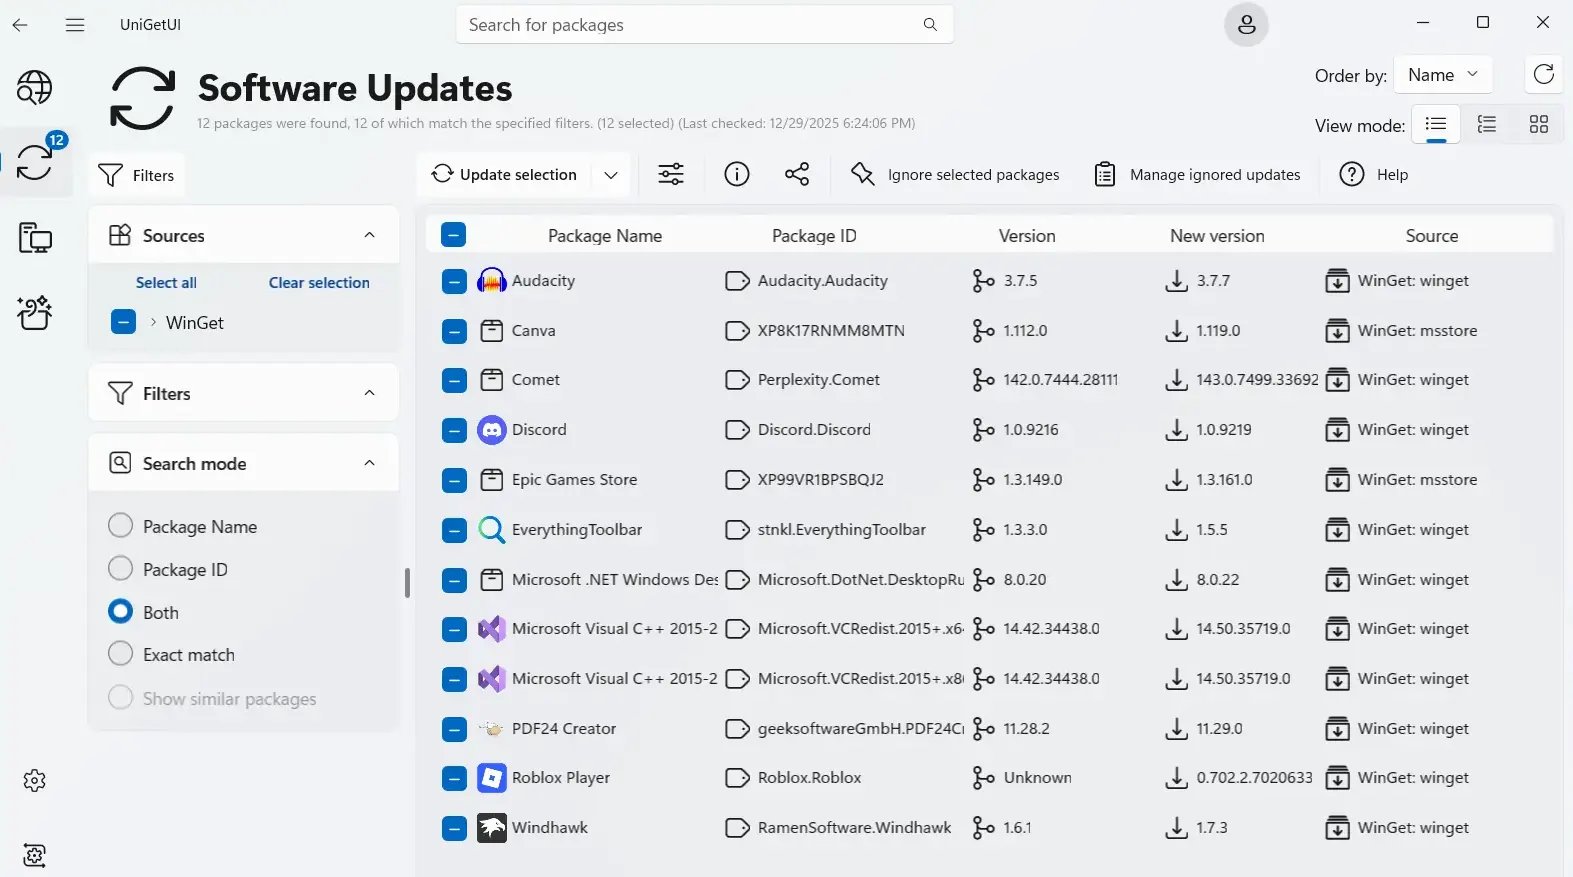Click the Audacity app icon
The image size is (1573, 877).
[491, 281]
